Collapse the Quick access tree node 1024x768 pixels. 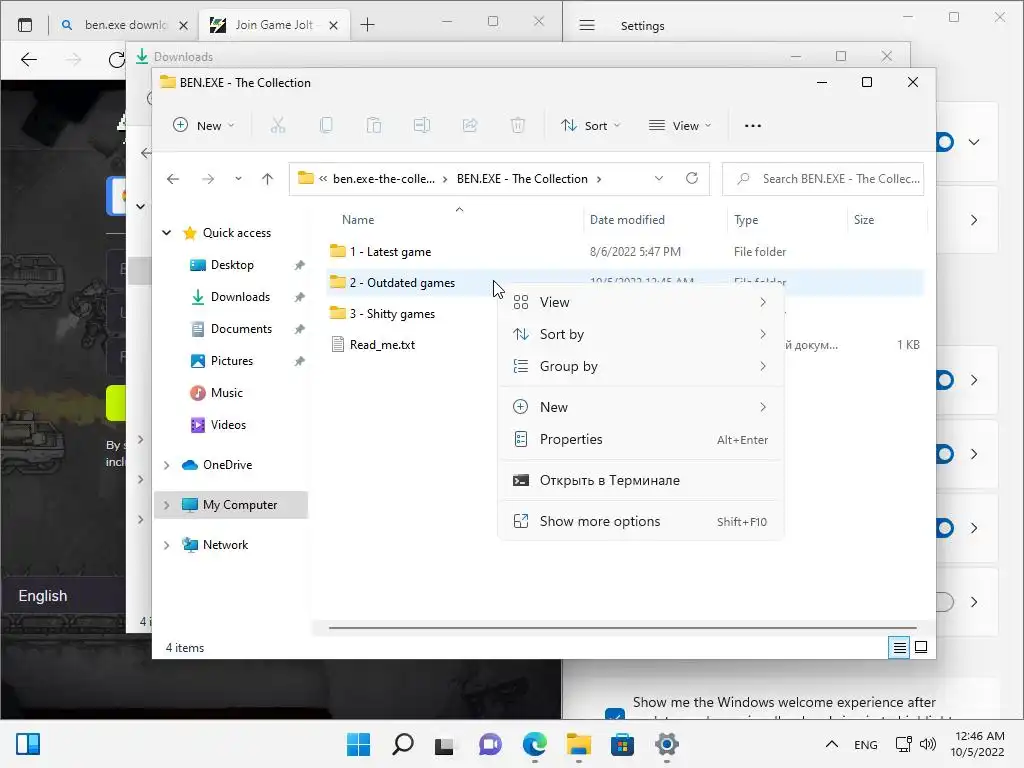(167, 232)
